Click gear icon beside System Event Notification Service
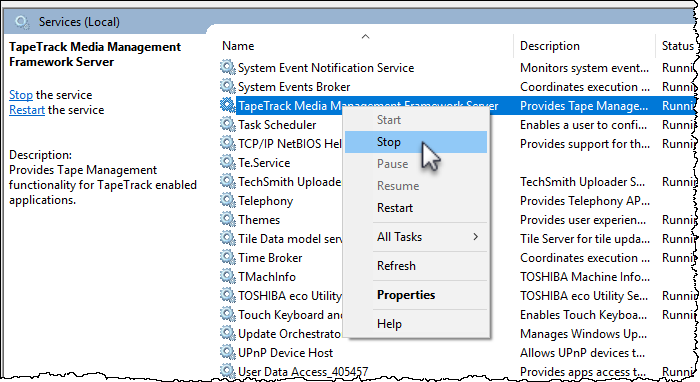 pyautogui.click(x=228, y=67)
